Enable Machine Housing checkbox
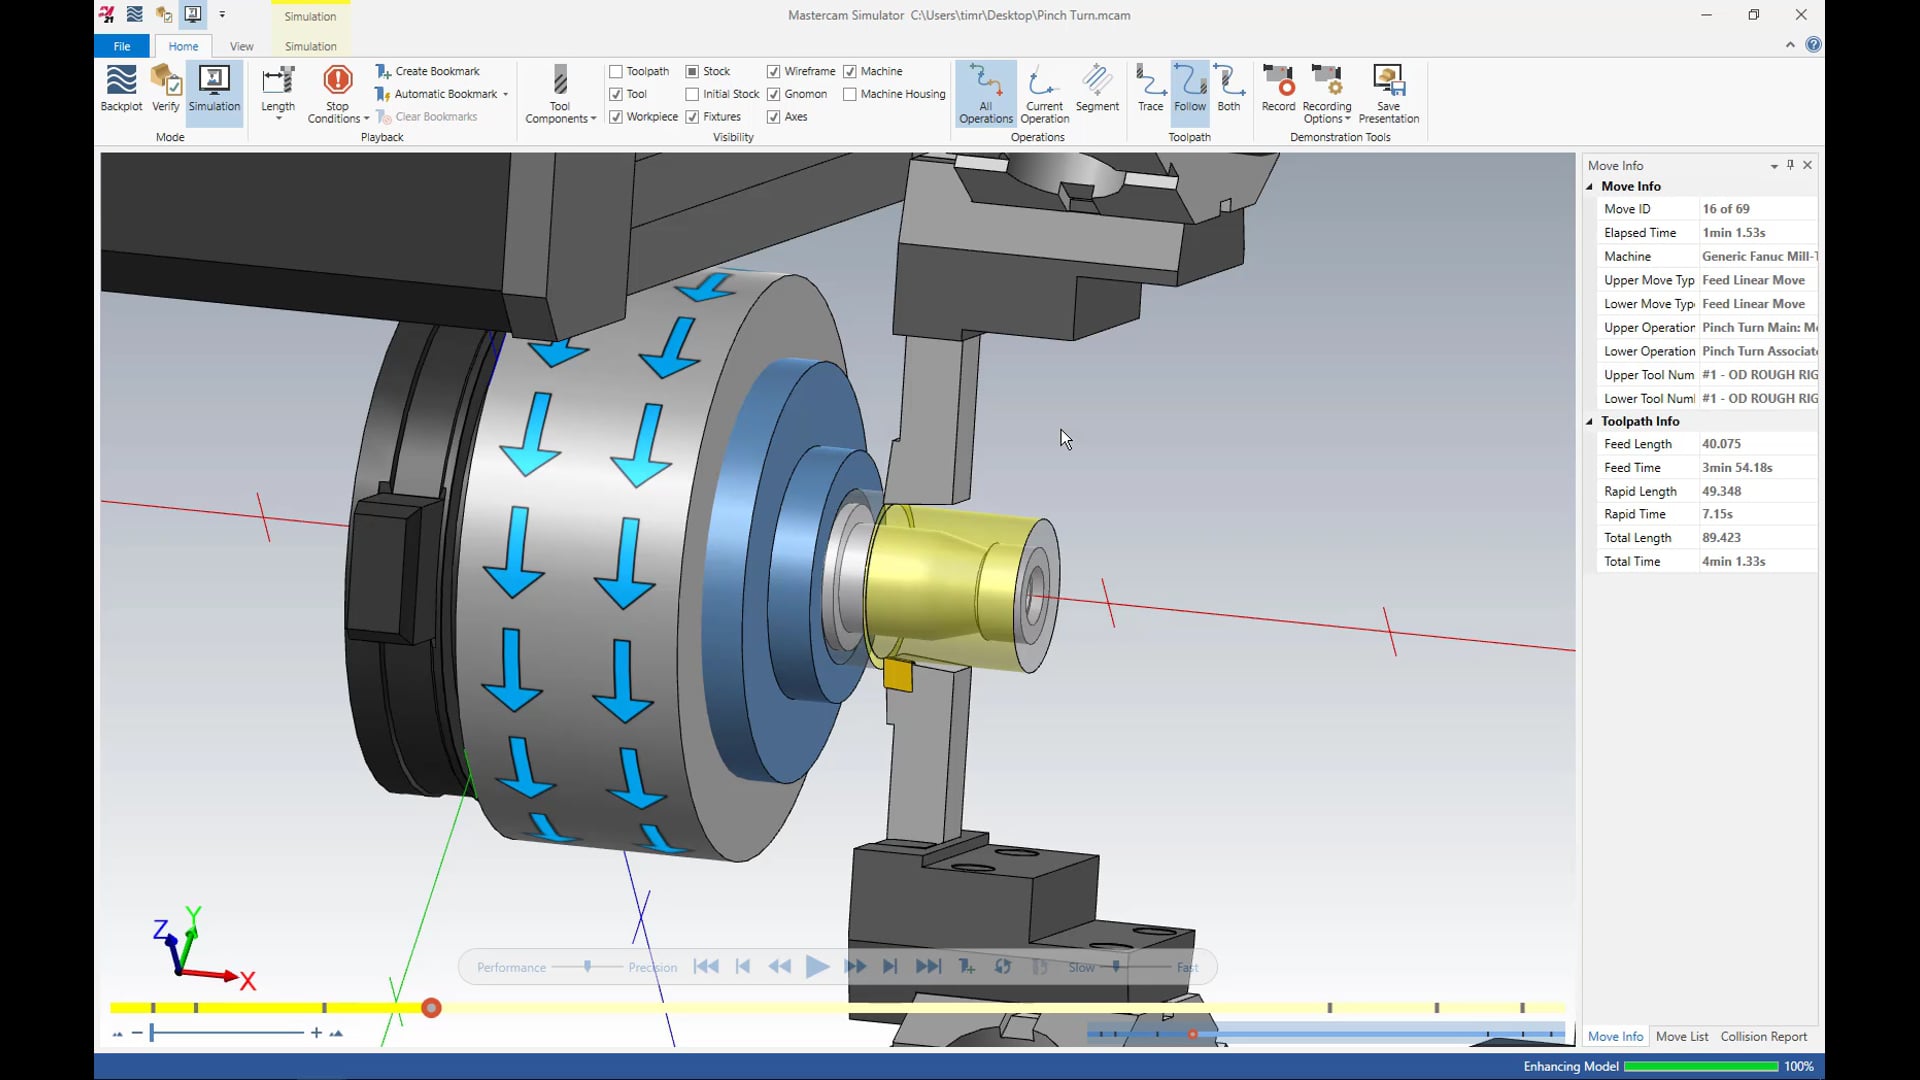 (x=850, y=94)
